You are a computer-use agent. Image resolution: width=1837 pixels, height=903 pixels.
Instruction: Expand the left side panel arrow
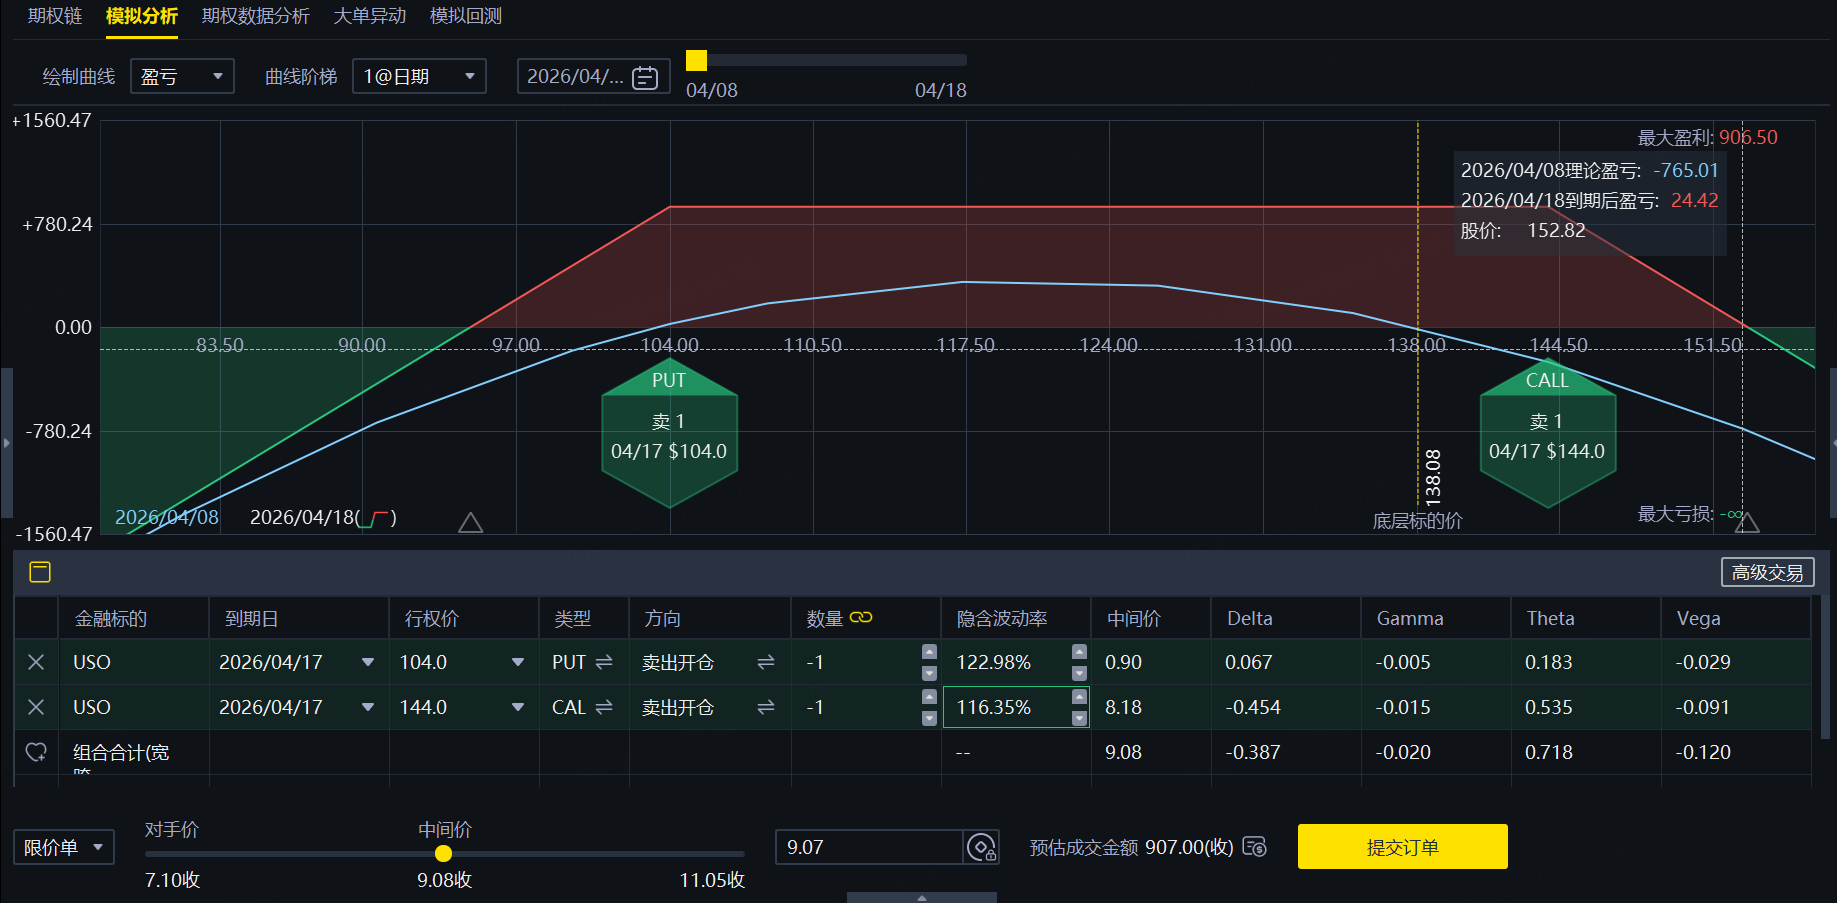6,442
